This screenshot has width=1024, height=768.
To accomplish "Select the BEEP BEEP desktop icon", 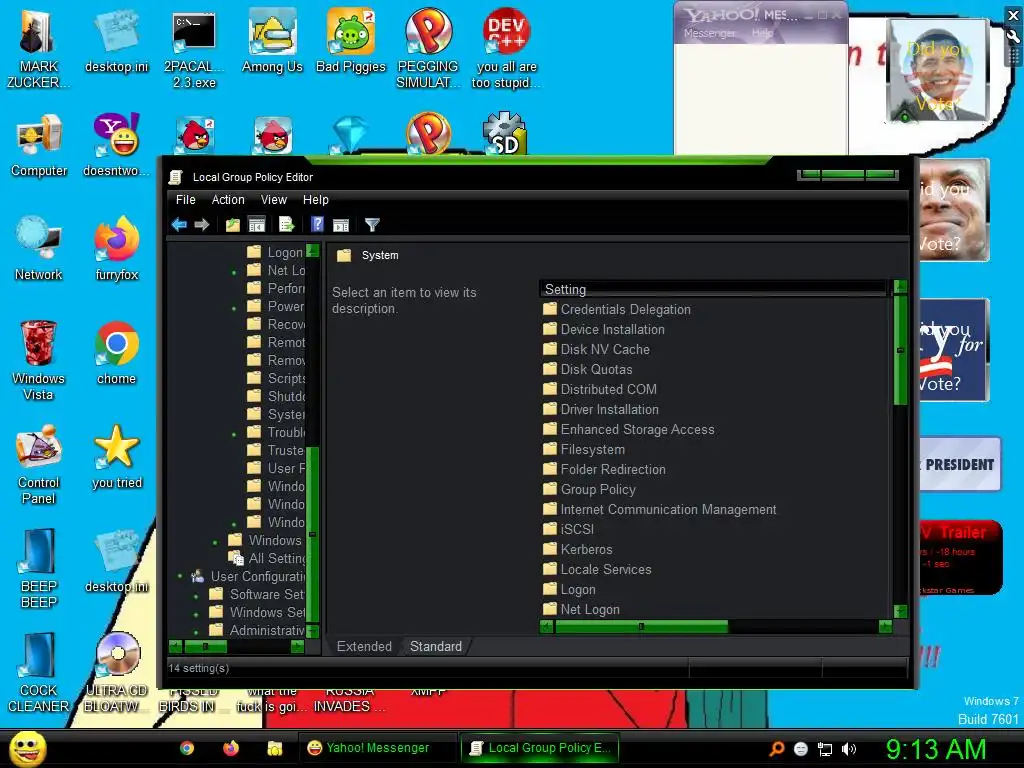I will point(39,568).
